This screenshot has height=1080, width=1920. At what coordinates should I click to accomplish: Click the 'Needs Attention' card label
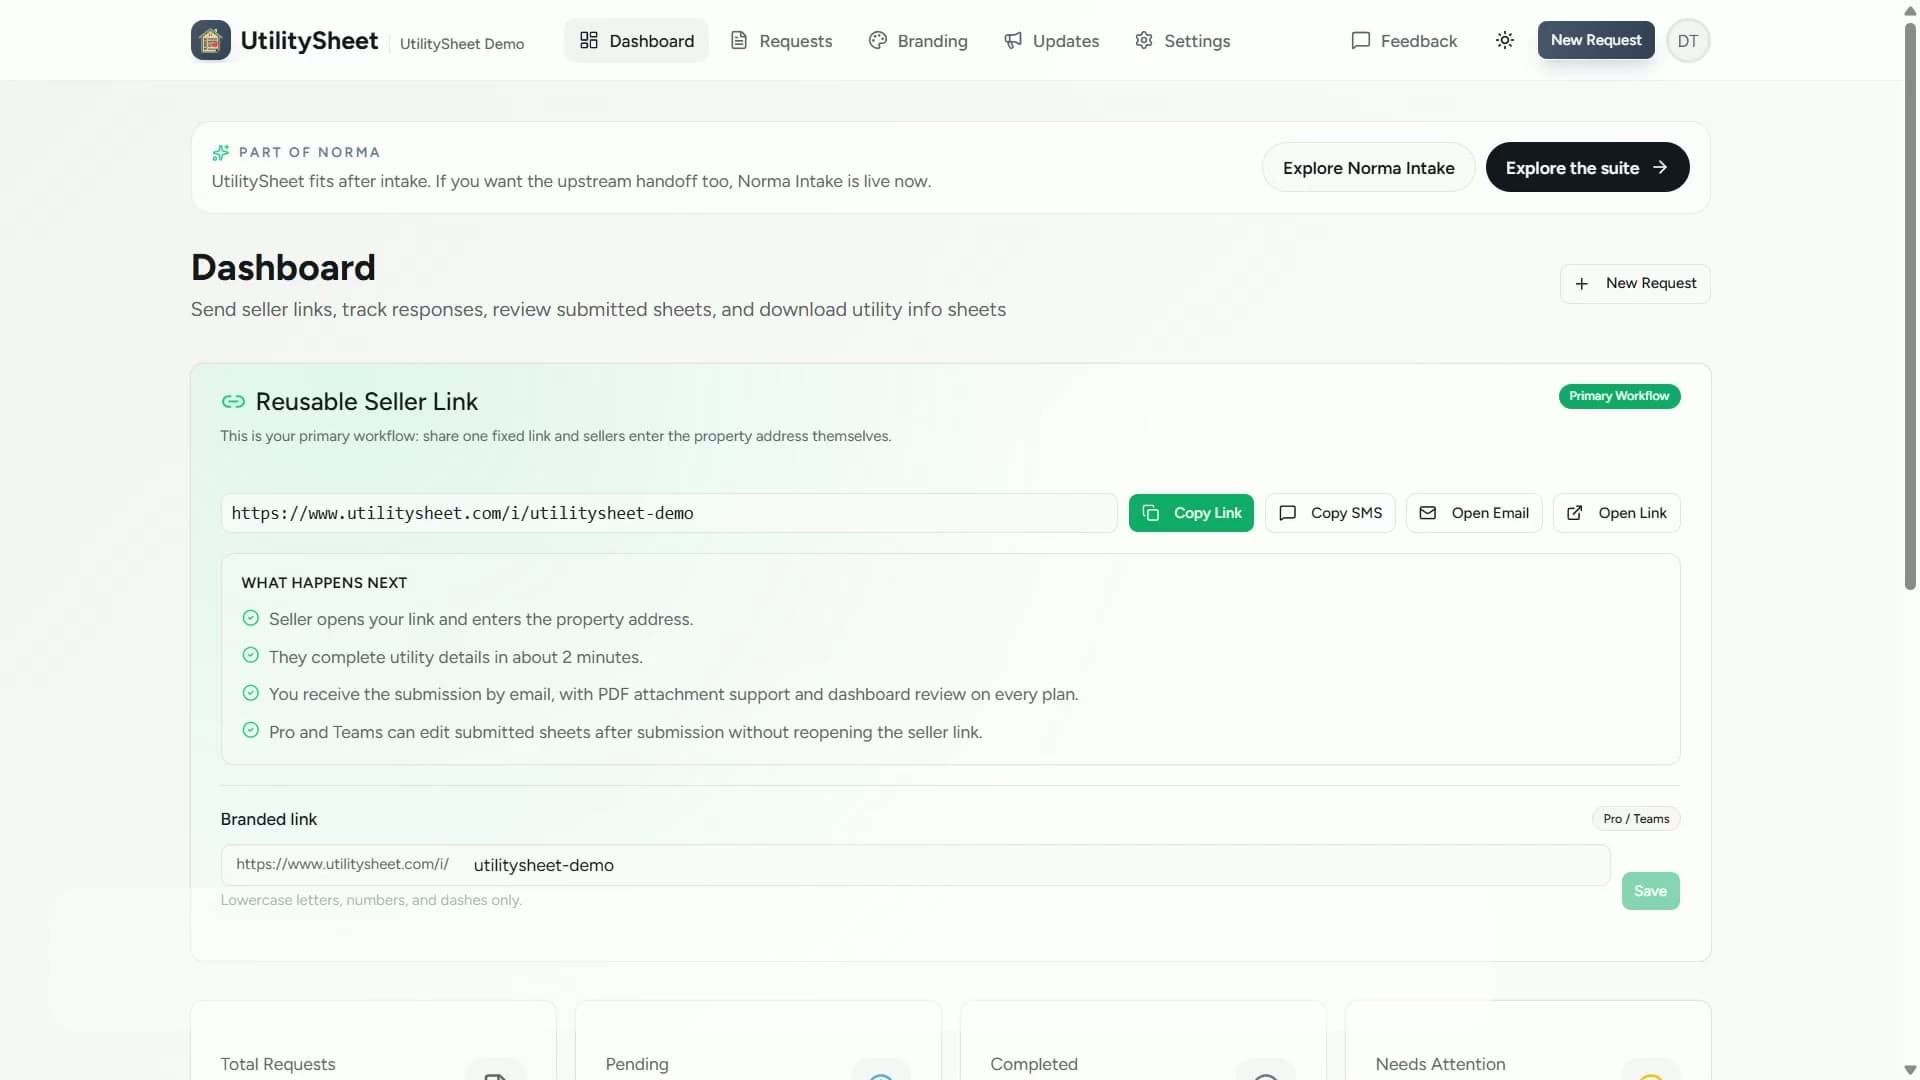point(1440,1064)
